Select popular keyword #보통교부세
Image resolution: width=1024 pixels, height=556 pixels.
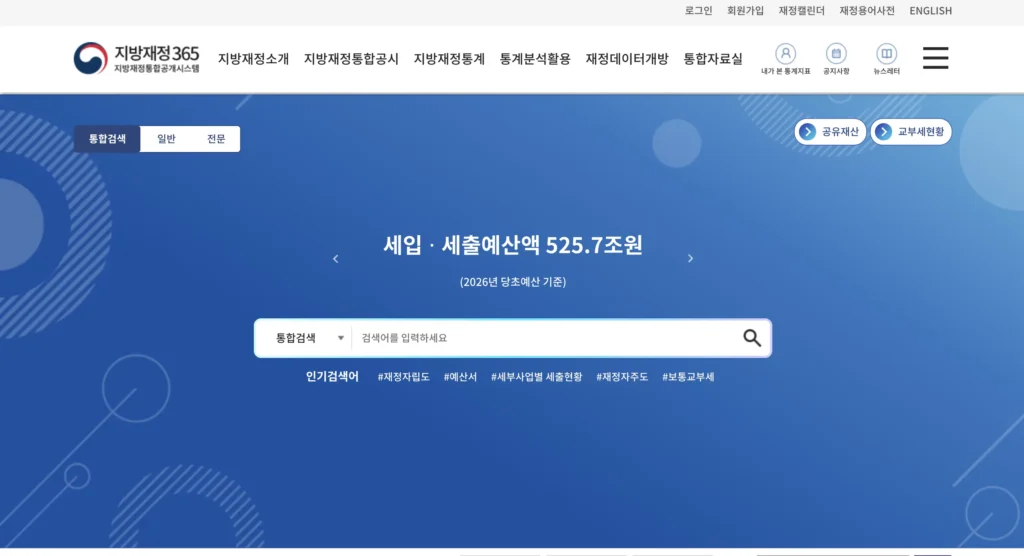tap(688, 377)
